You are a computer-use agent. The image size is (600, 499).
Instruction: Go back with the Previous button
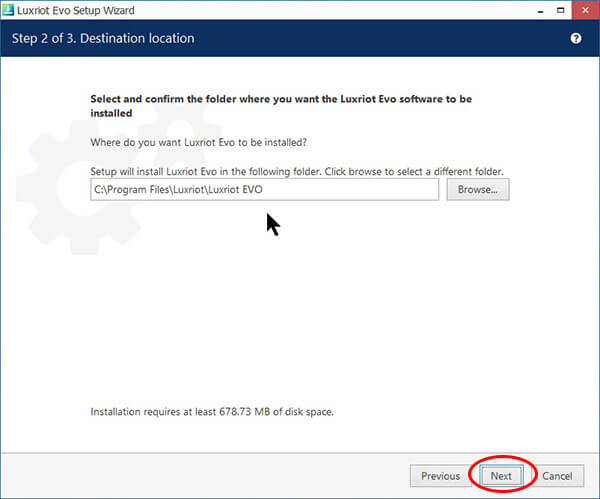[440, 476]
